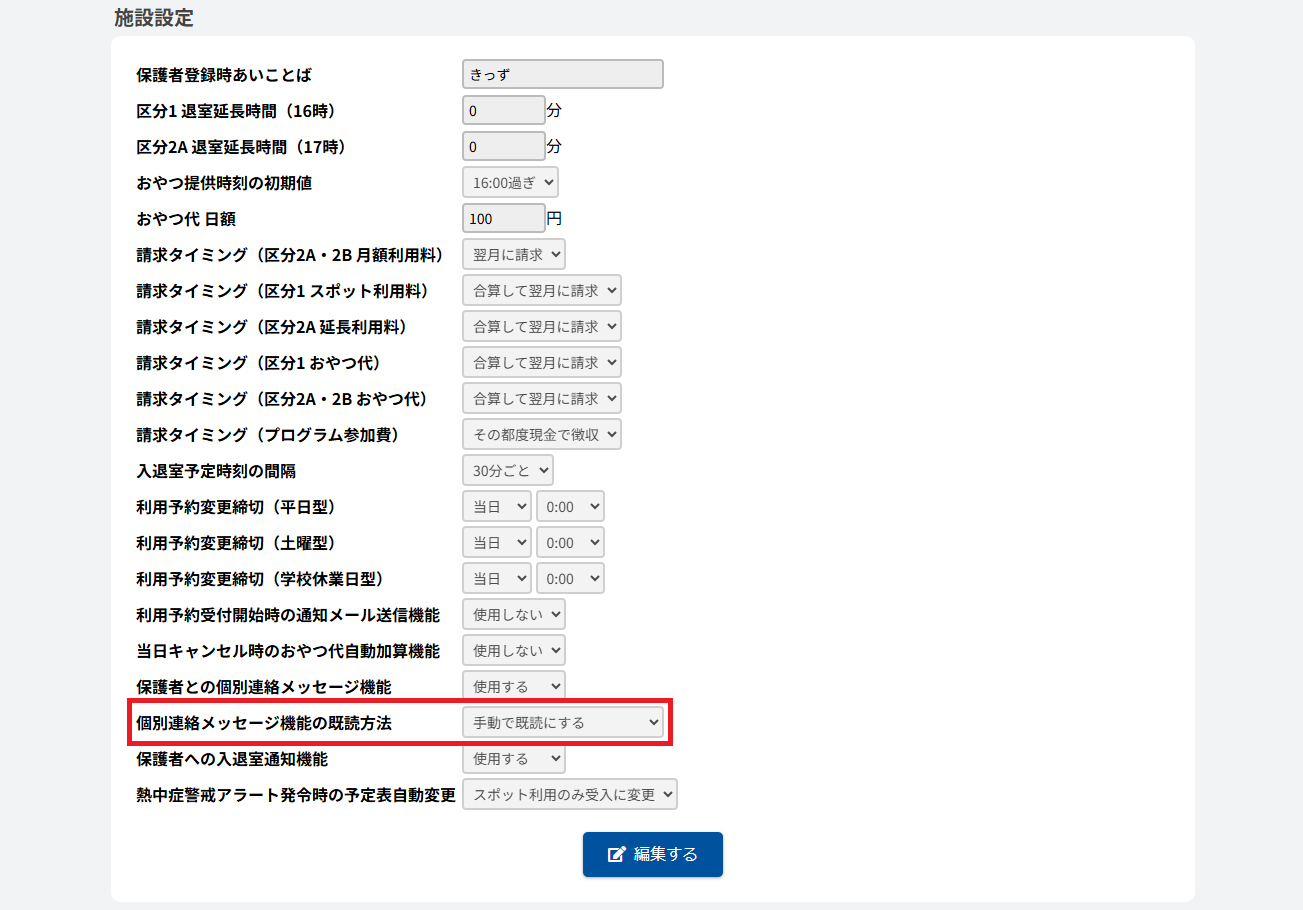Expand 請求タイミング 区分1 スポット利用料 dropdown
The width and height of the screenshot is (1303, 910).
[x=541, y=290]
